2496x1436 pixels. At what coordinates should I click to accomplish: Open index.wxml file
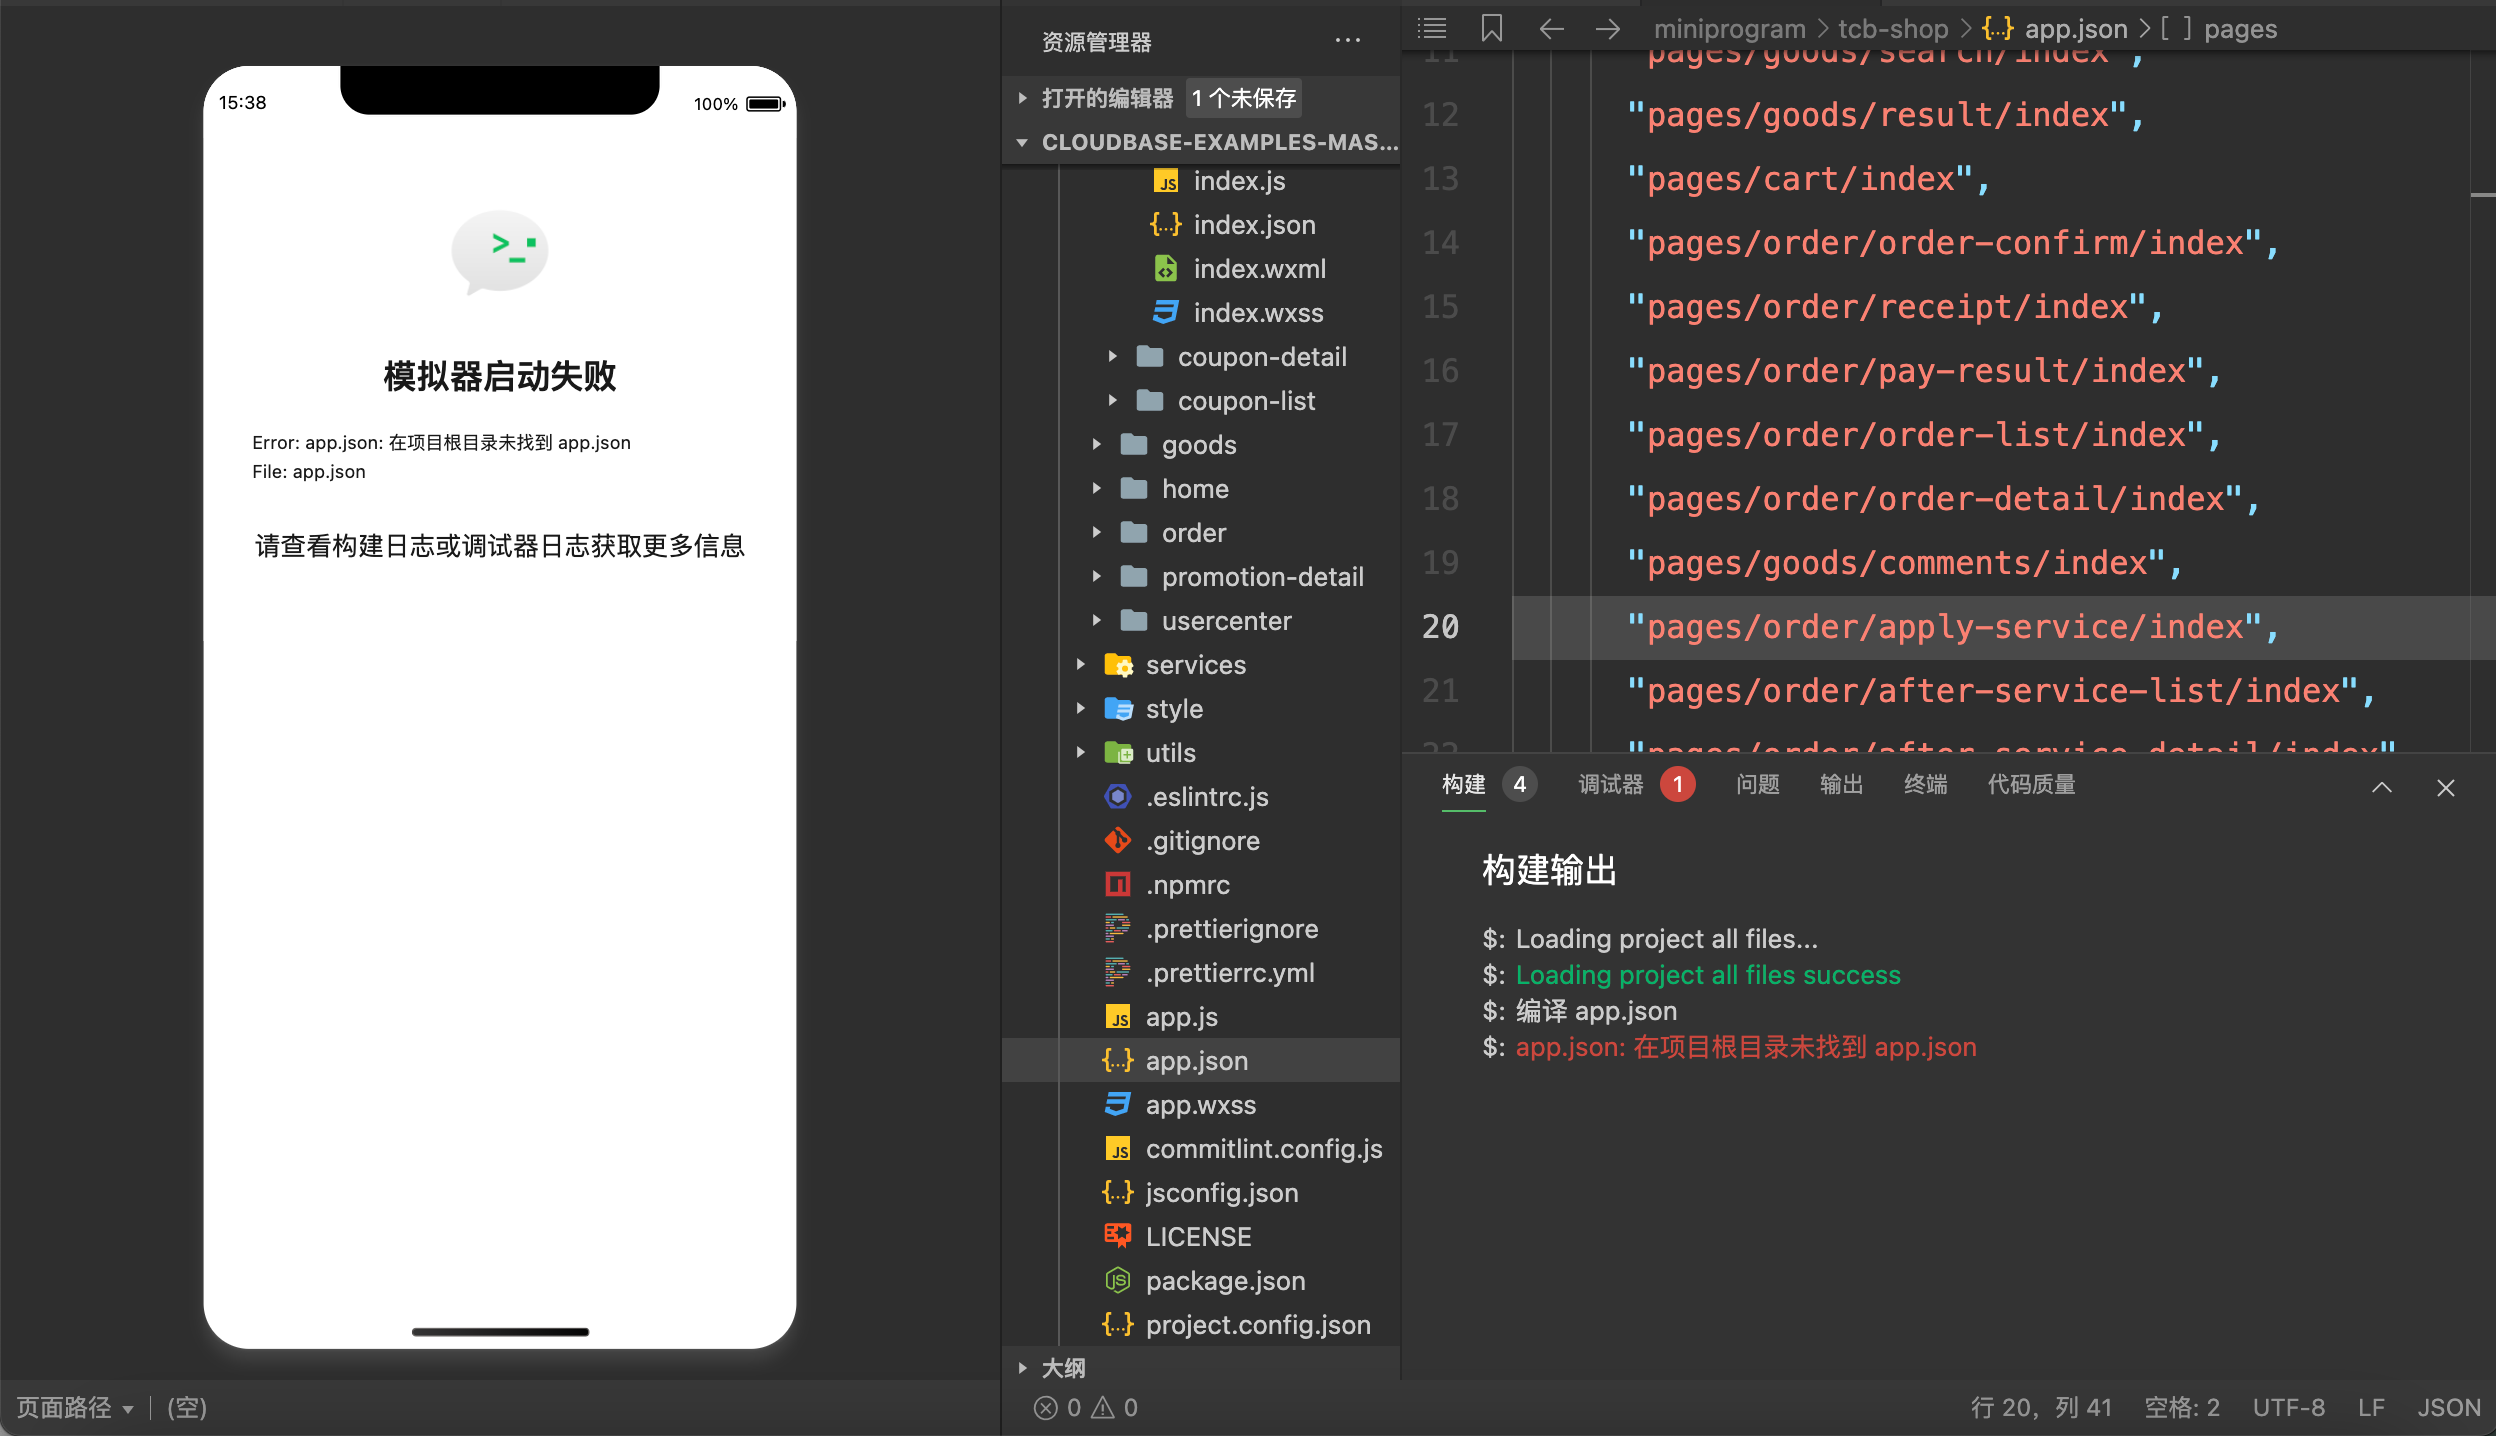click(x=1259, y=269)
